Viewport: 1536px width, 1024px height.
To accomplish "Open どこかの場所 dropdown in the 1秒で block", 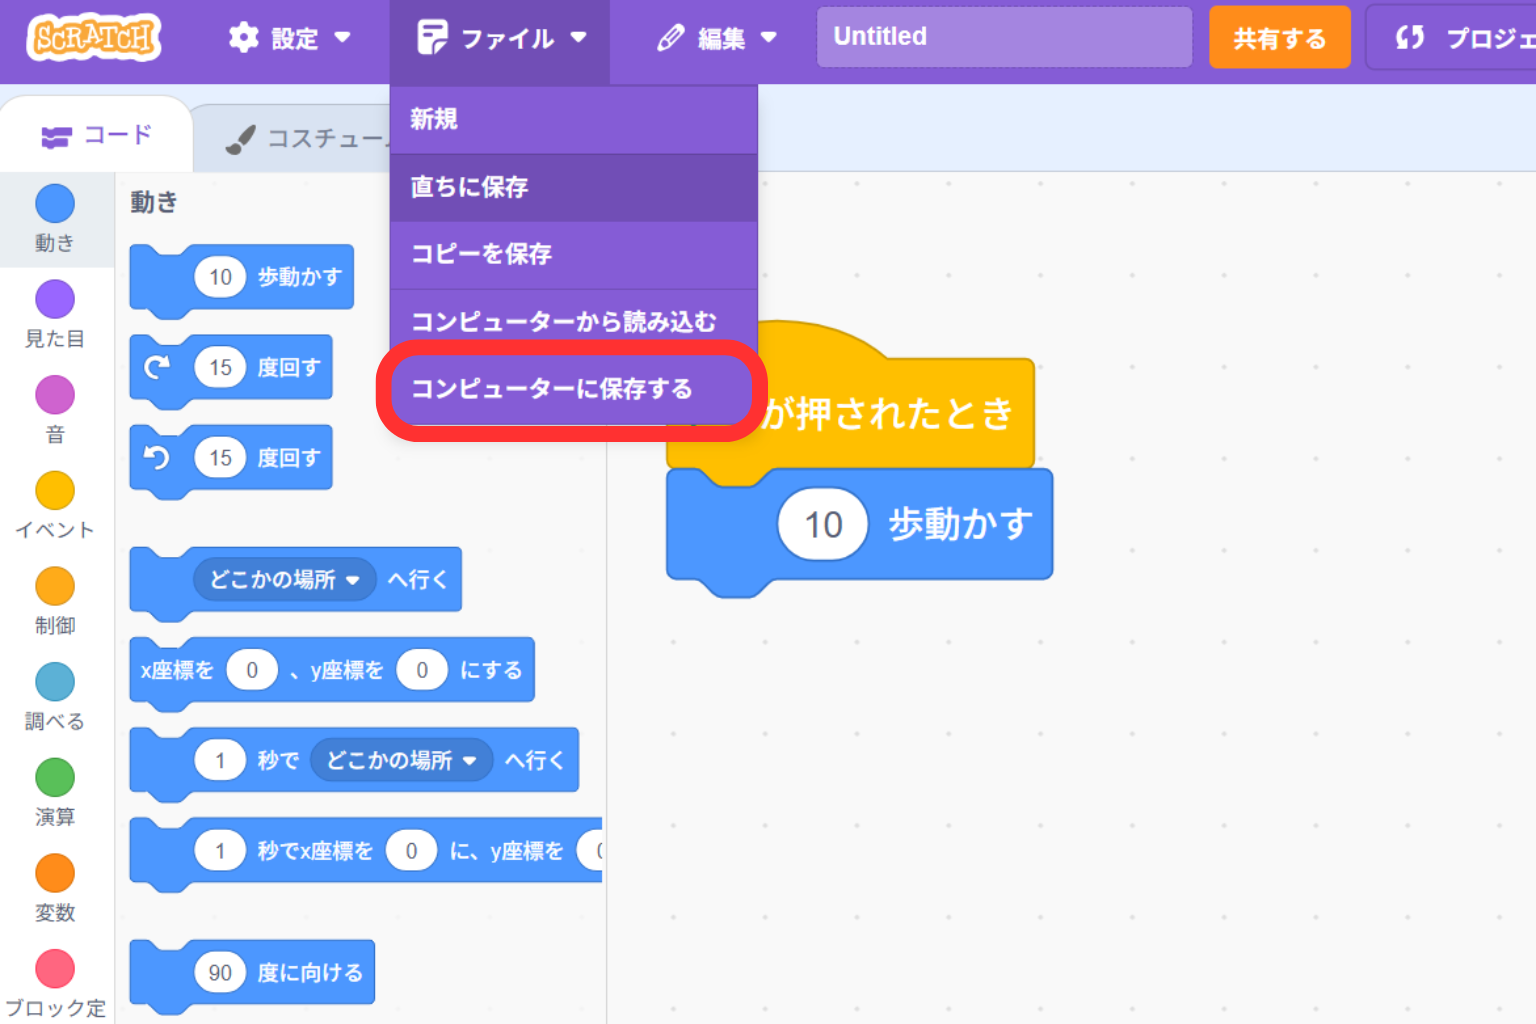I will click(402, 760).
